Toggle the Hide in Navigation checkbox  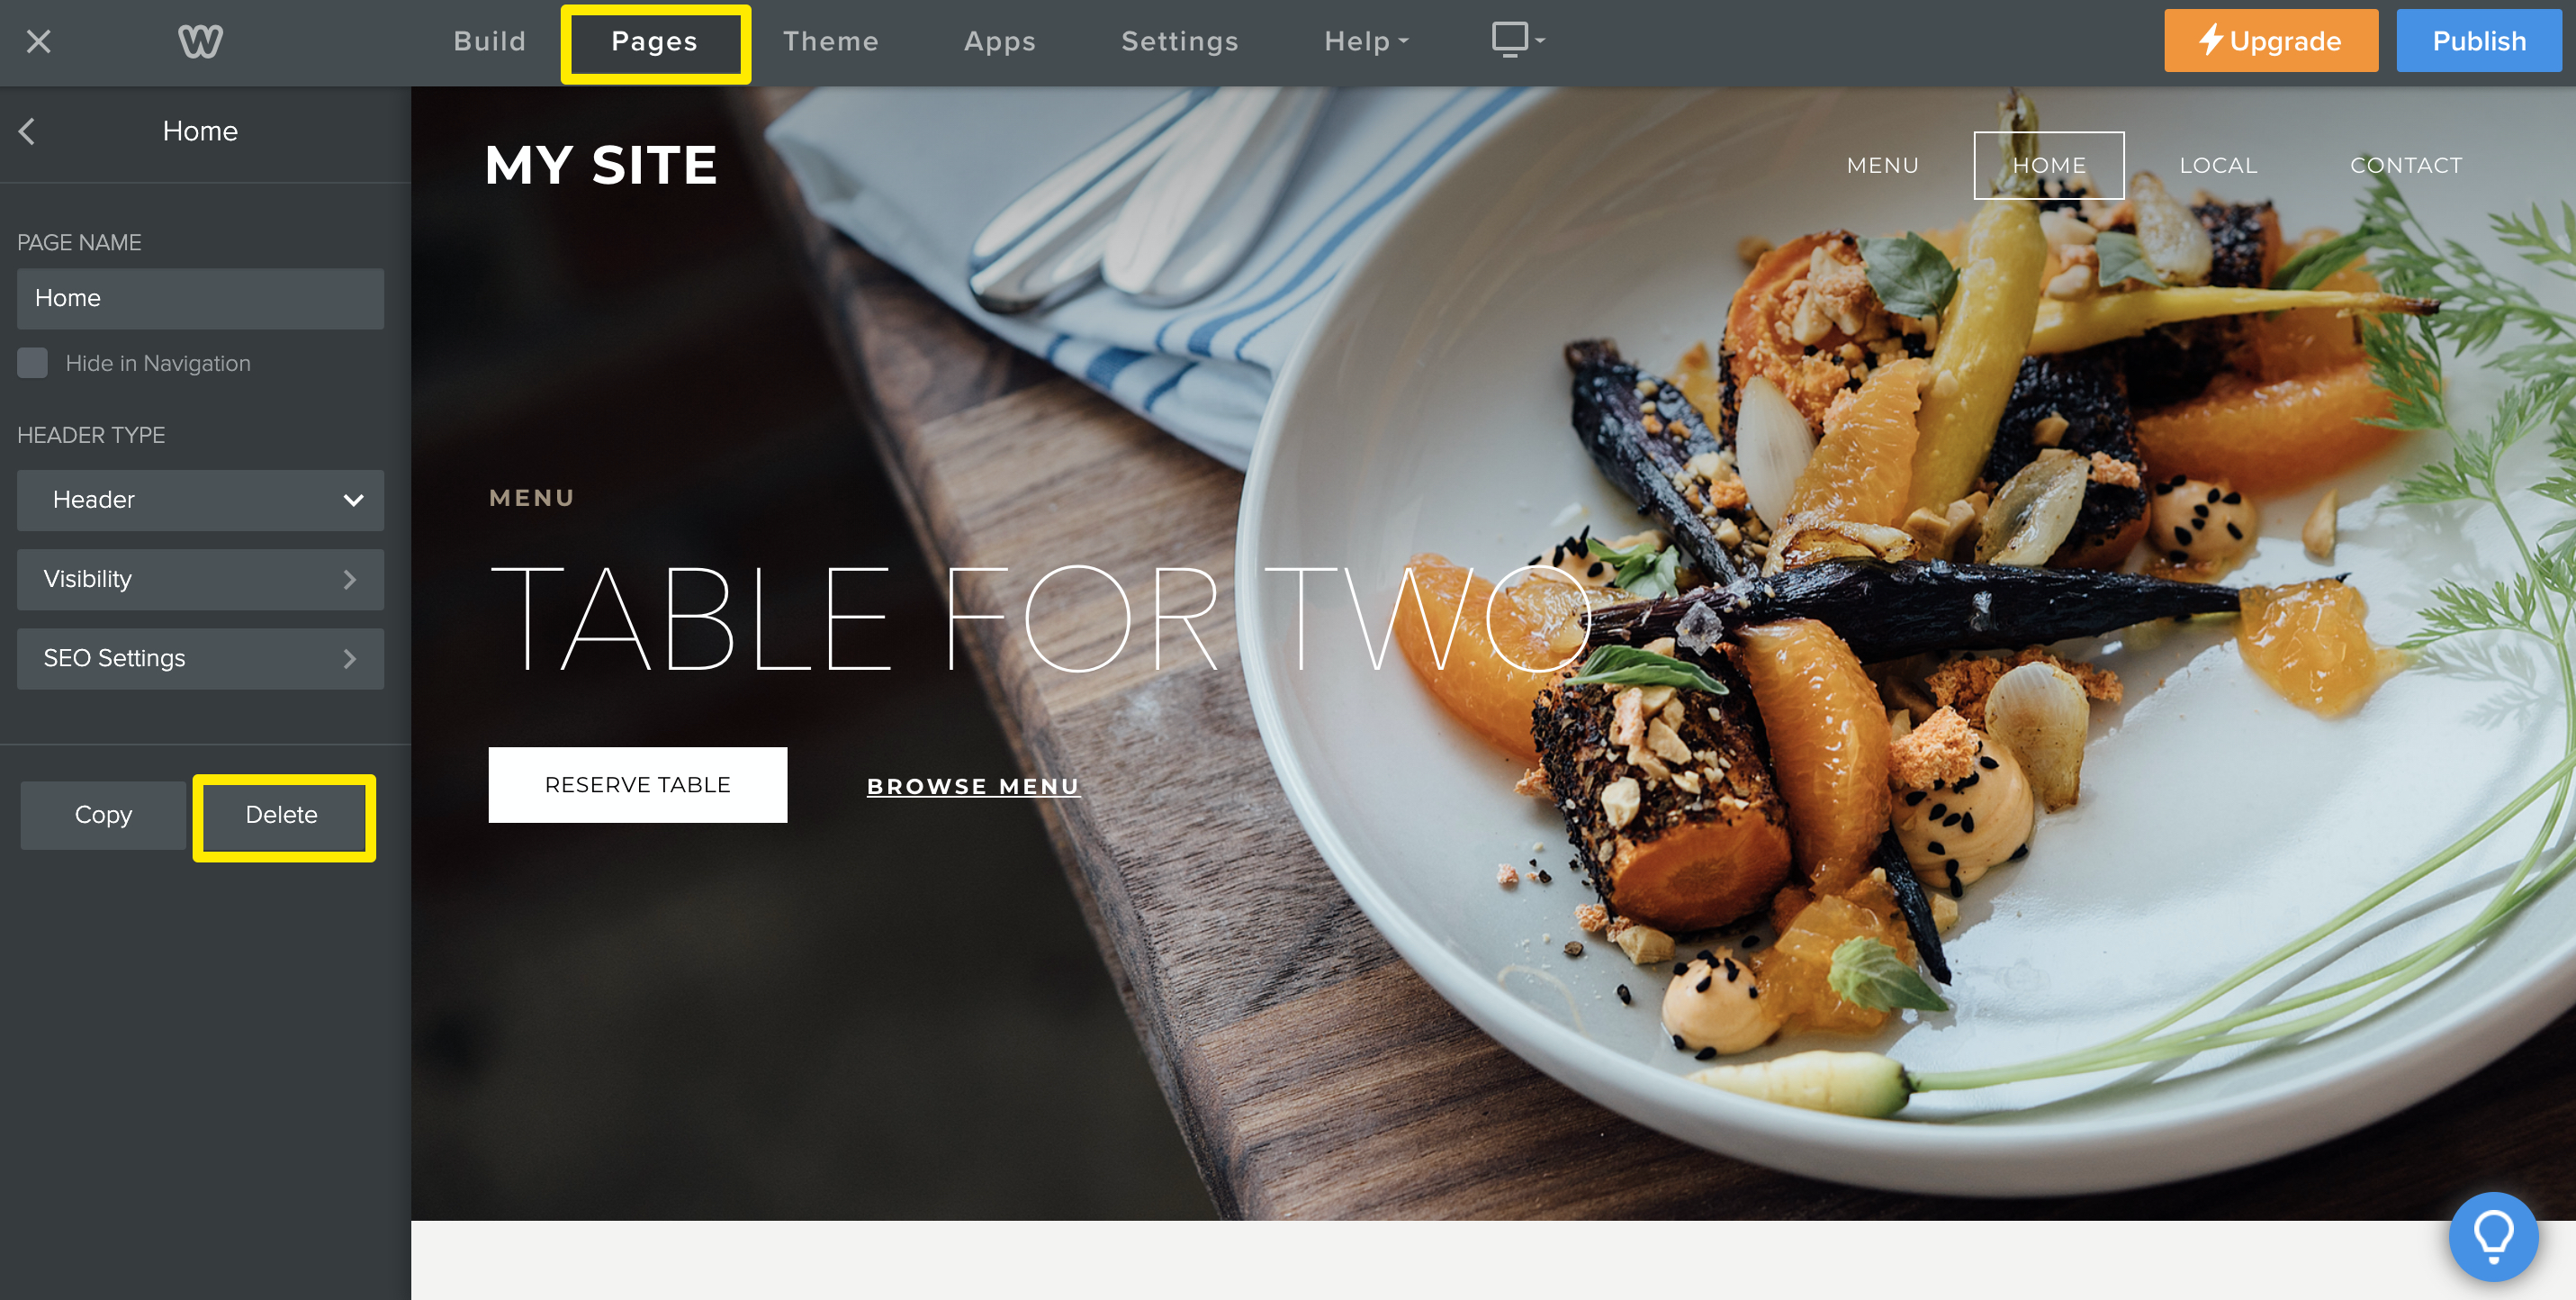click(30, 362)
